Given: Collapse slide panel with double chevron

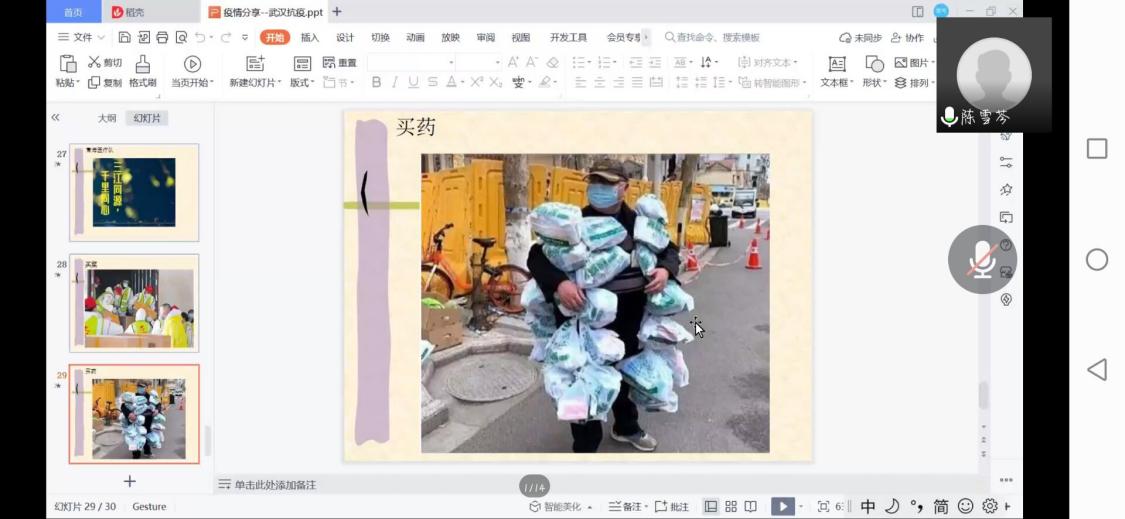Looking at the screenshot, I should 55,118.
